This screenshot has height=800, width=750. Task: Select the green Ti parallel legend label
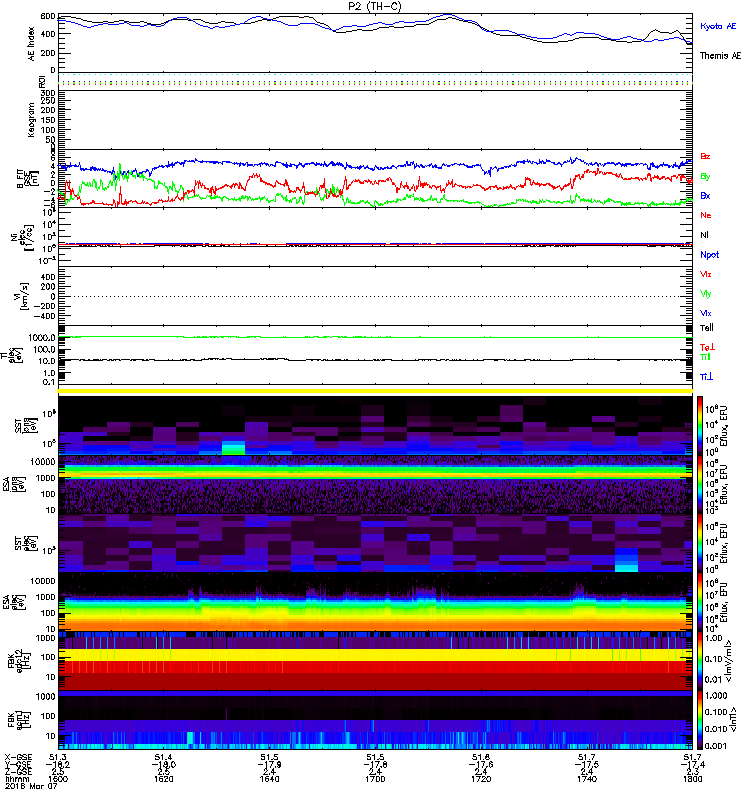point(705,357)
